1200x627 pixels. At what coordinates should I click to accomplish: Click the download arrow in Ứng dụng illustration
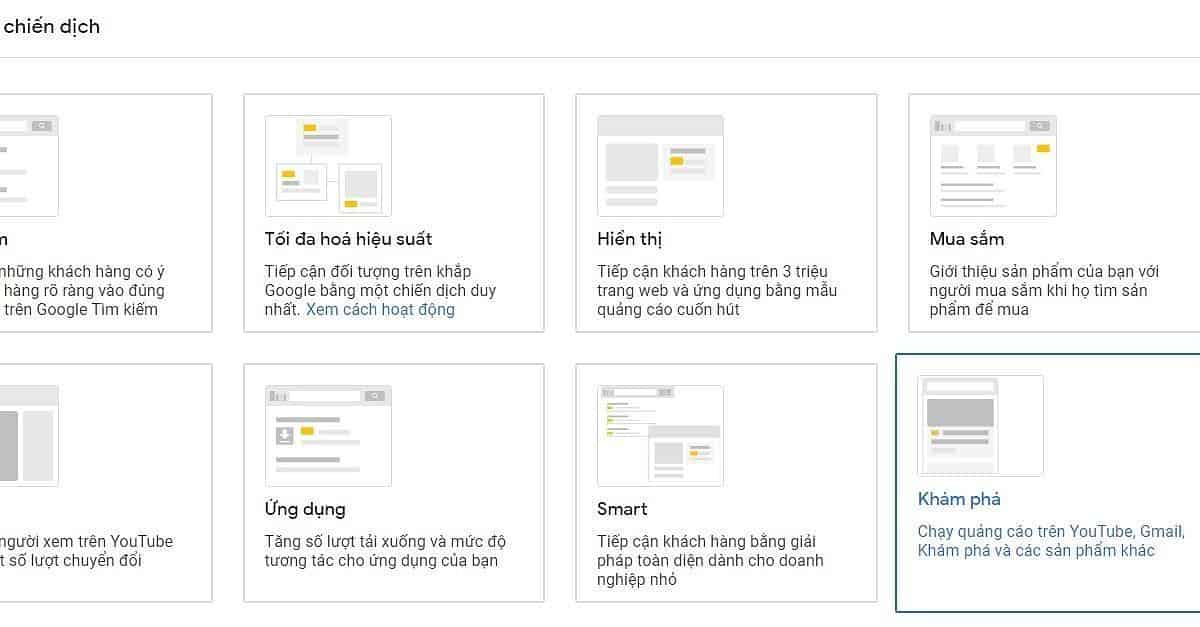click(x=284, y=435)
